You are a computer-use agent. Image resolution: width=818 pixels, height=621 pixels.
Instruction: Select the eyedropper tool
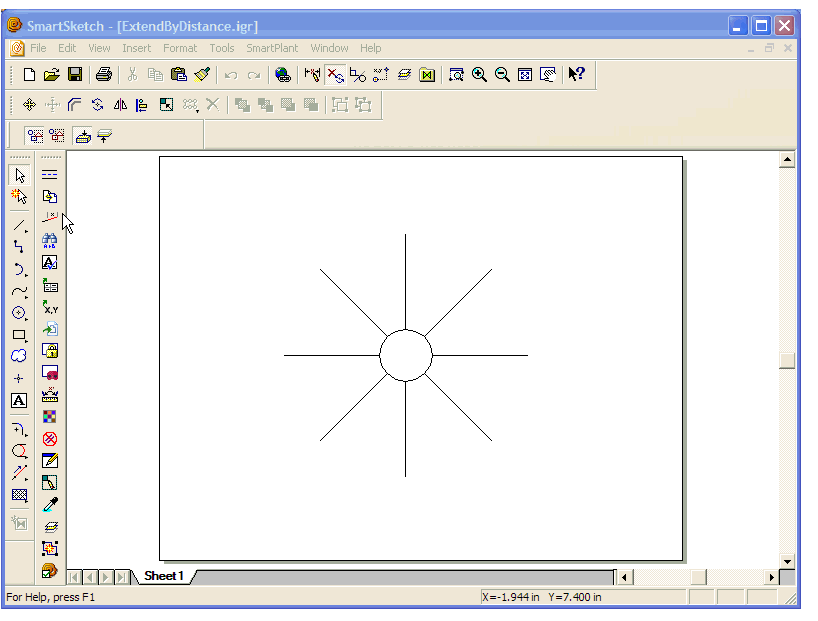point(50,504)
